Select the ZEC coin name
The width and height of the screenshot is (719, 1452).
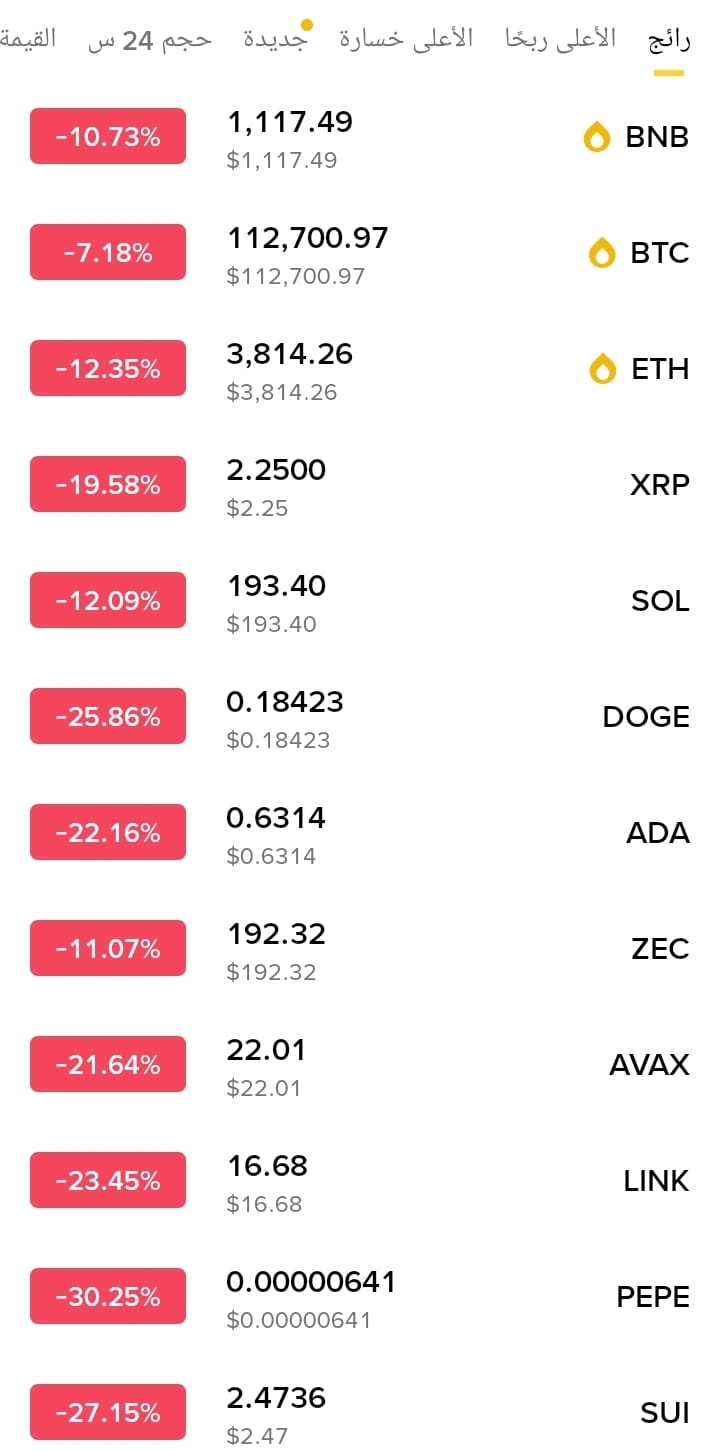[x=660, y=949]
